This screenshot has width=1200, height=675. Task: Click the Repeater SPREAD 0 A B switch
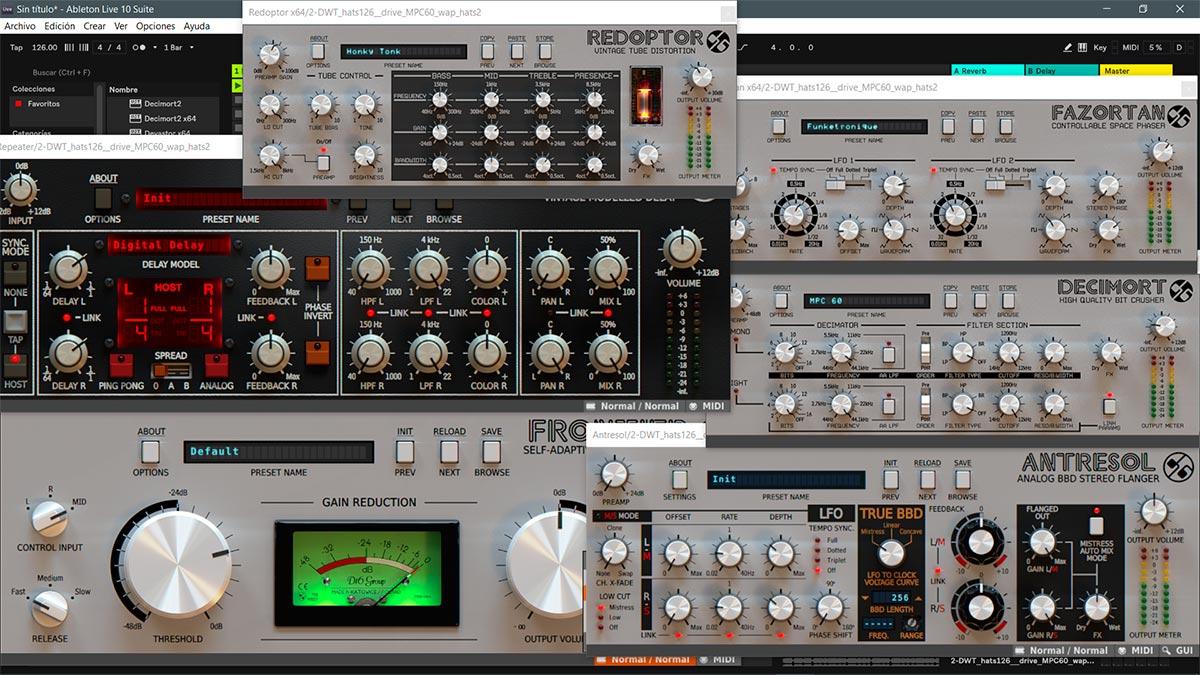point(170,369)
